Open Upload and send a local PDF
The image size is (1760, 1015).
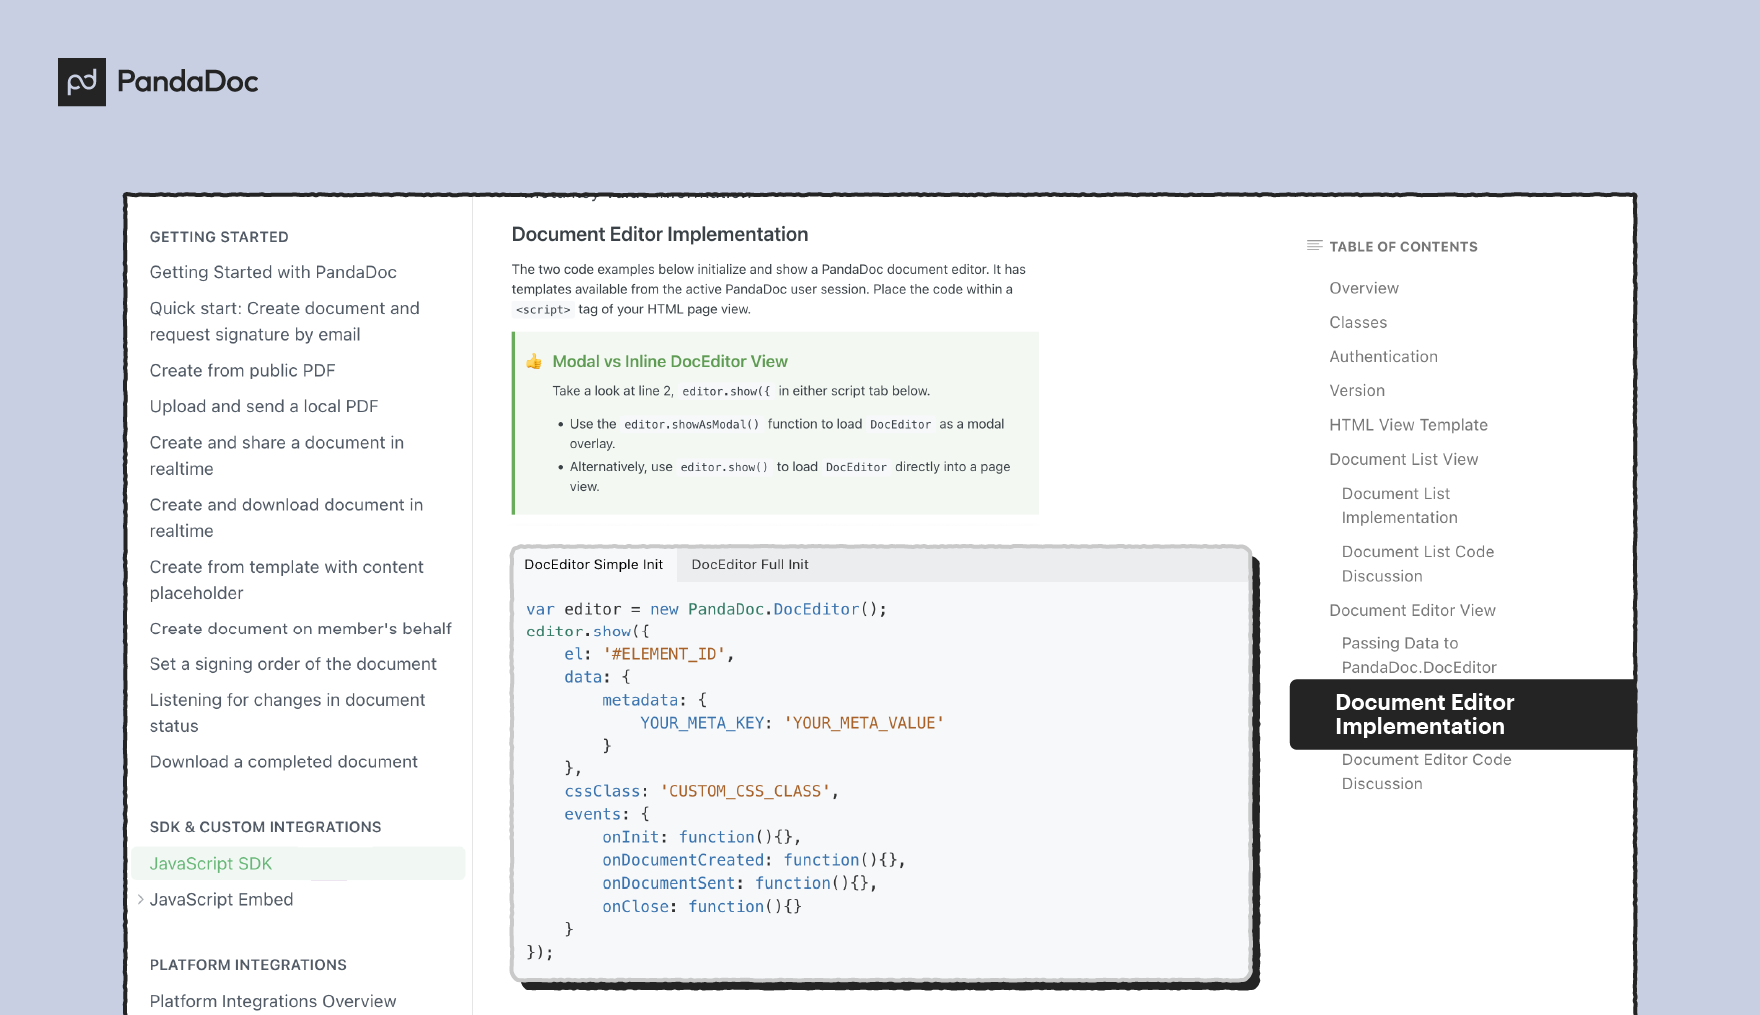coord(264,406)
